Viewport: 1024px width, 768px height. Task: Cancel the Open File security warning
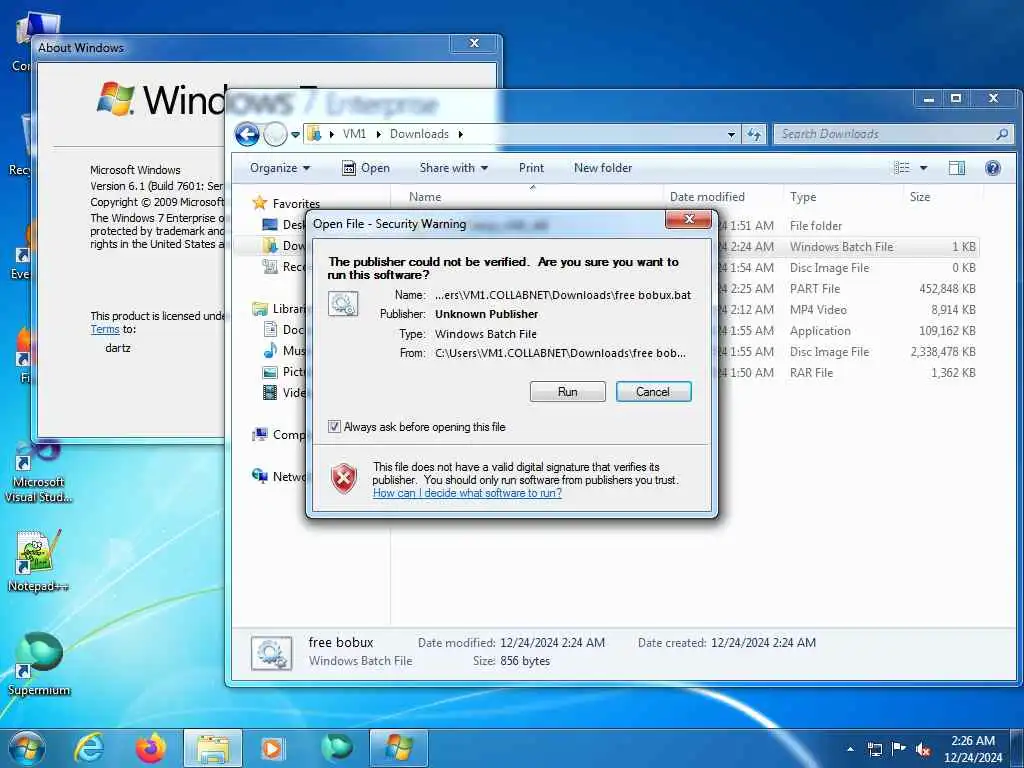point(653,392)
